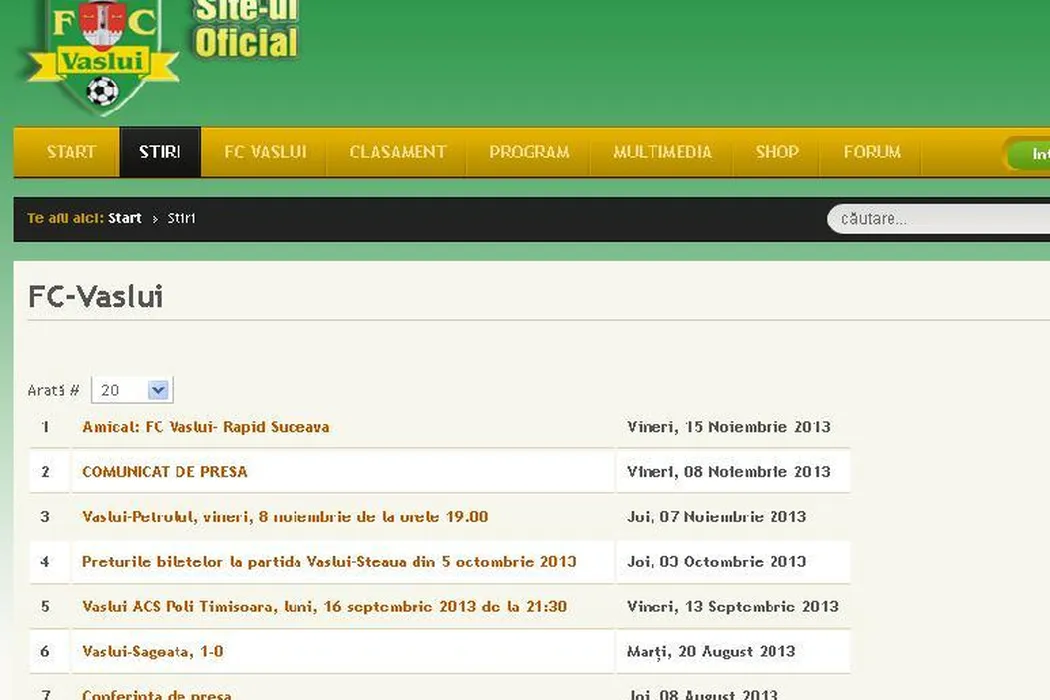Open the FORUM page

[x=872, y=152]
